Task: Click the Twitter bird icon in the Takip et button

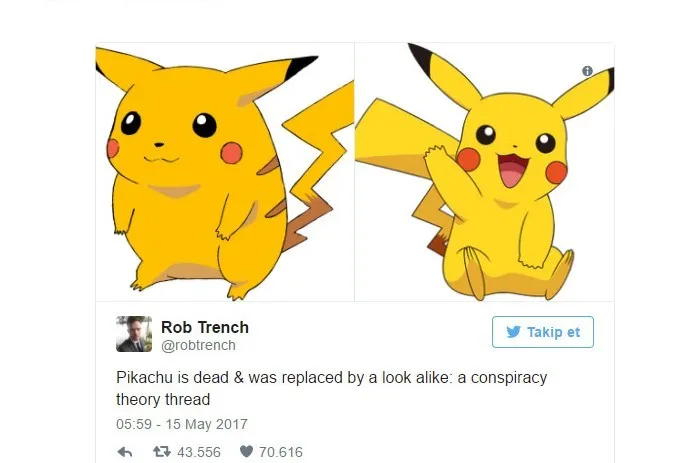Action: [x=514, y=332]
